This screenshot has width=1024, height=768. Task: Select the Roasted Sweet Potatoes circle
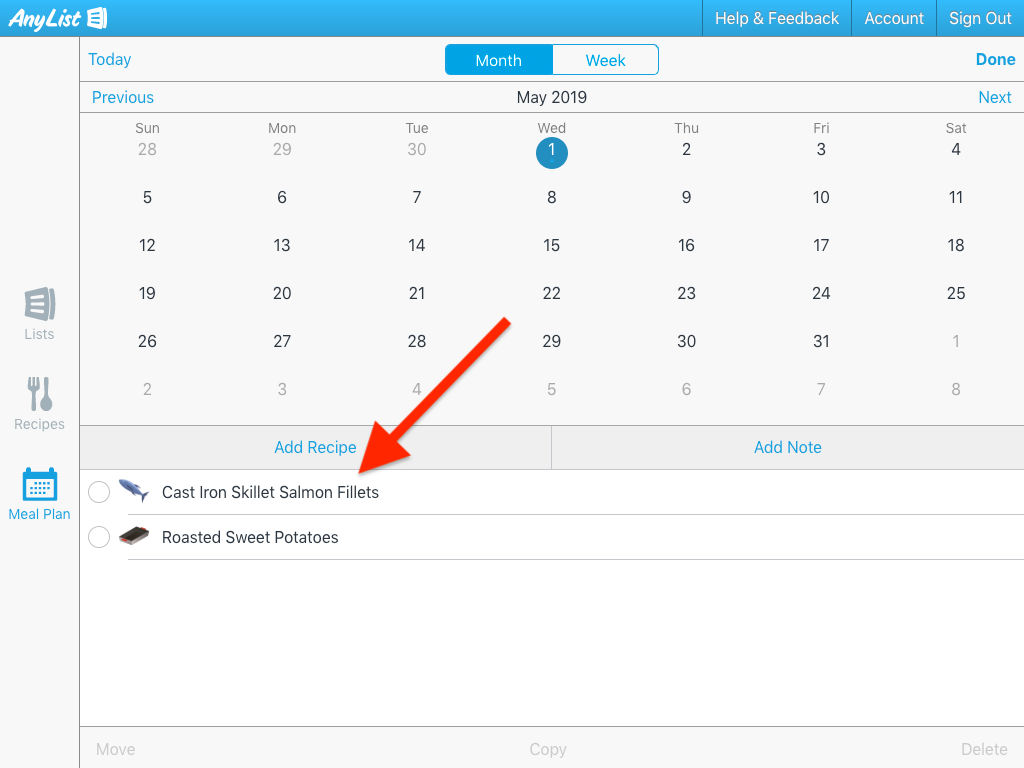99,537
